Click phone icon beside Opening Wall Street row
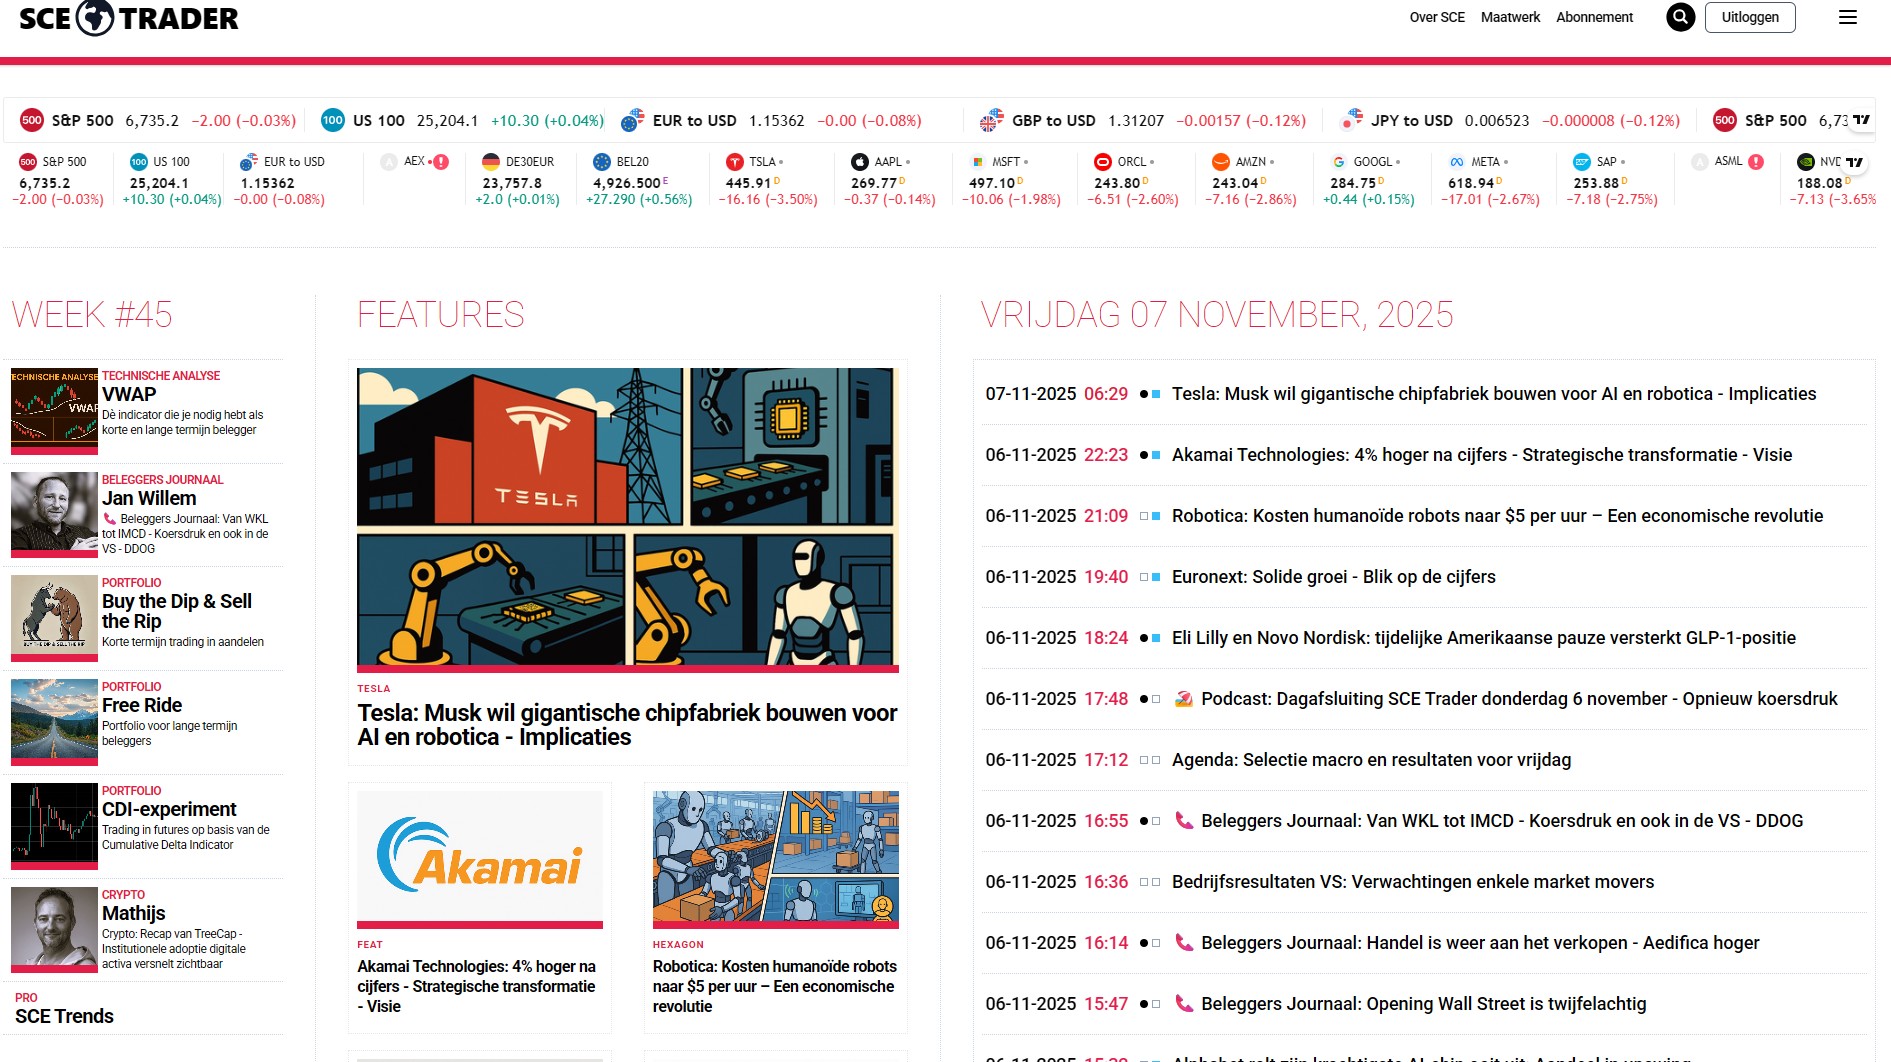Image resolution: width=1891 pixels, height=1062 pixels. click(1183, 1004)
